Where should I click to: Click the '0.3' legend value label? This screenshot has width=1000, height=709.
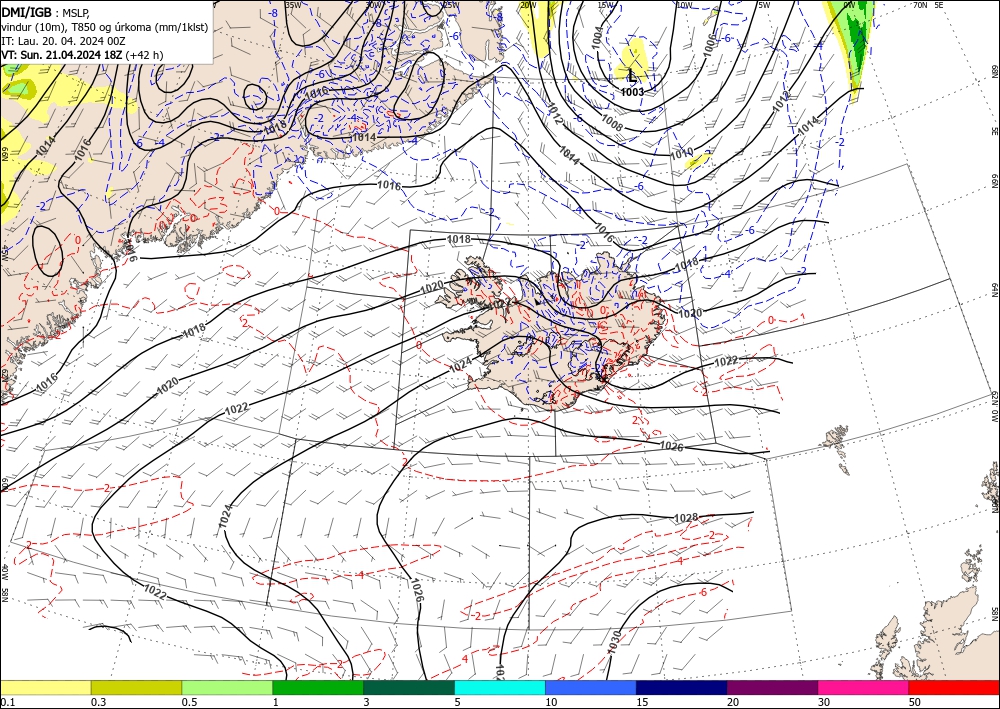point(98,702)
